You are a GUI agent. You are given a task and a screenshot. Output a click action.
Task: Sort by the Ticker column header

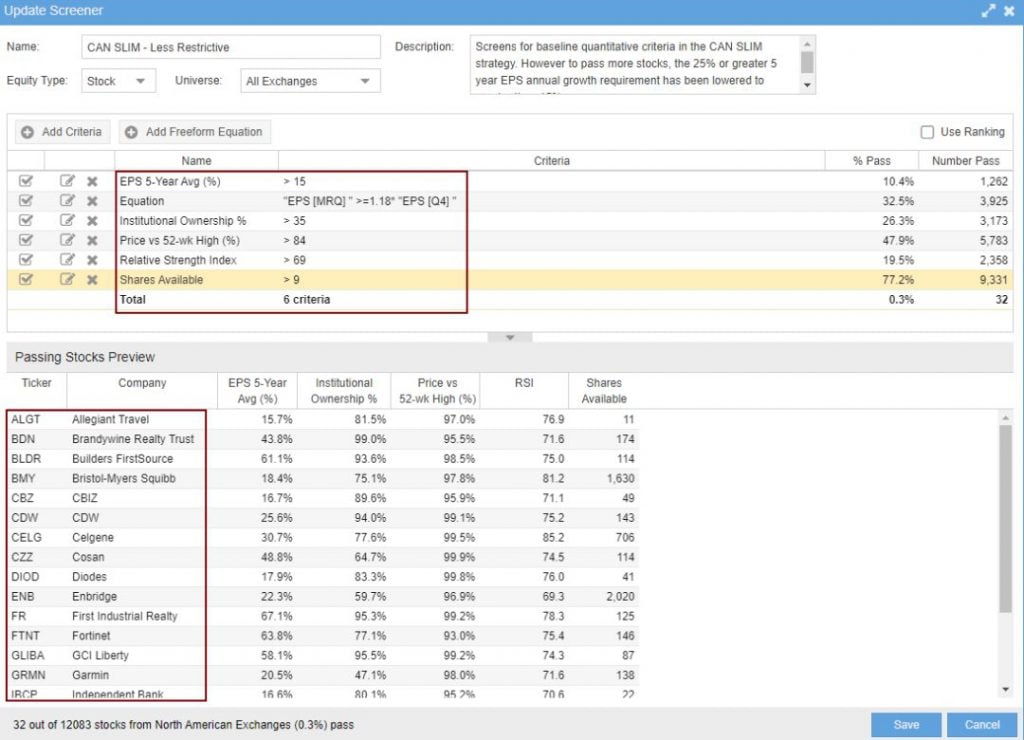pos(37,390)
